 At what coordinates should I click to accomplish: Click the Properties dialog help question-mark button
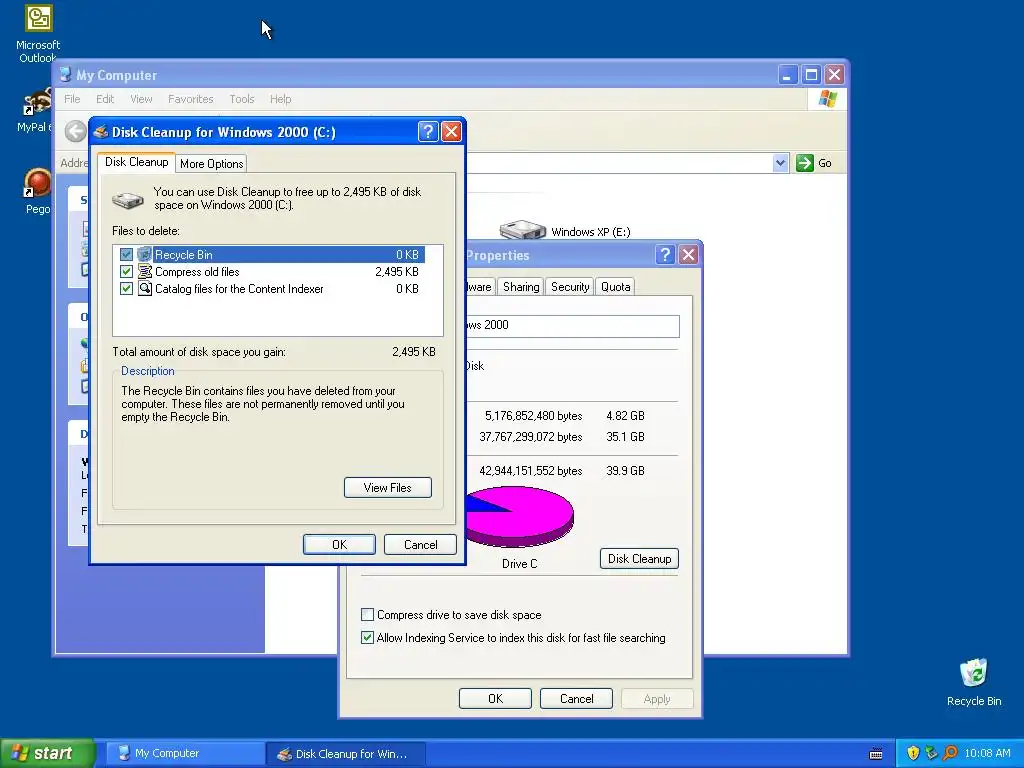click(x=665, y=255)
